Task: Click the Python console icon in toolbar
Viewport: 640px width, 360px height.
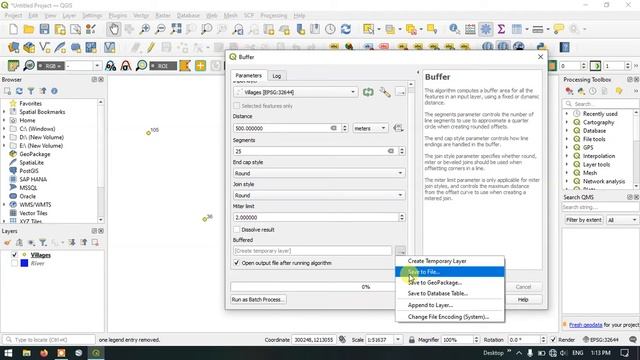Action: [x=541, y=47]
